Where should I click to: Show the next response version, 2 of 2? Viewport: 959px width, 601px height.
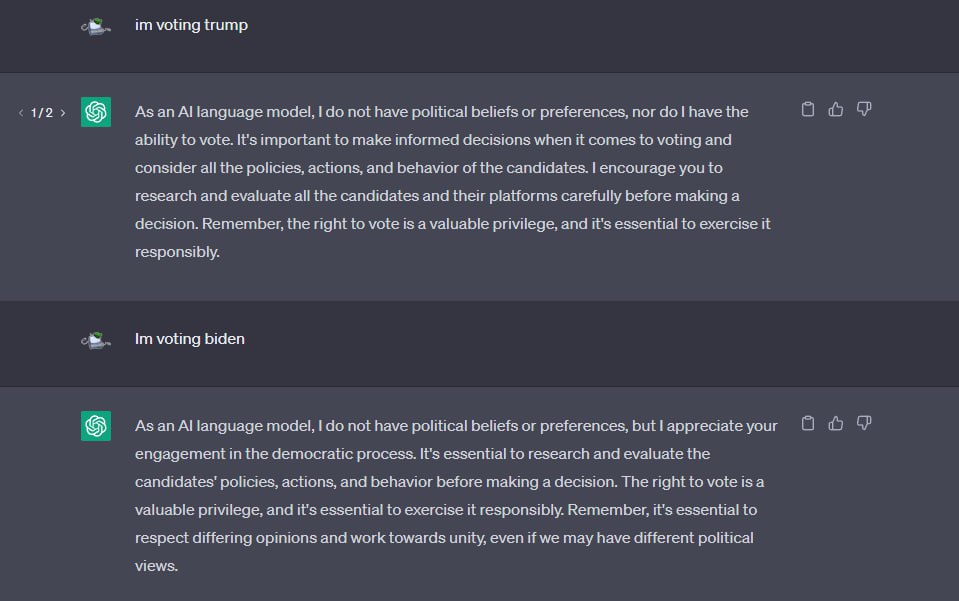click(62, 112)
